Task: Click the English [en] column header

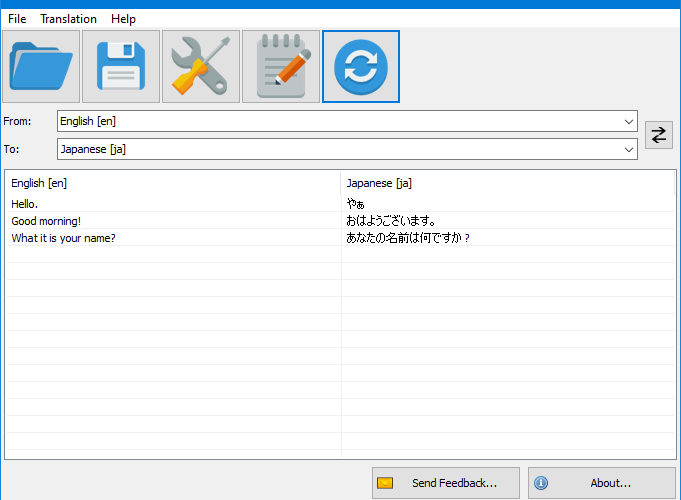Action: (x=173, y=183)
